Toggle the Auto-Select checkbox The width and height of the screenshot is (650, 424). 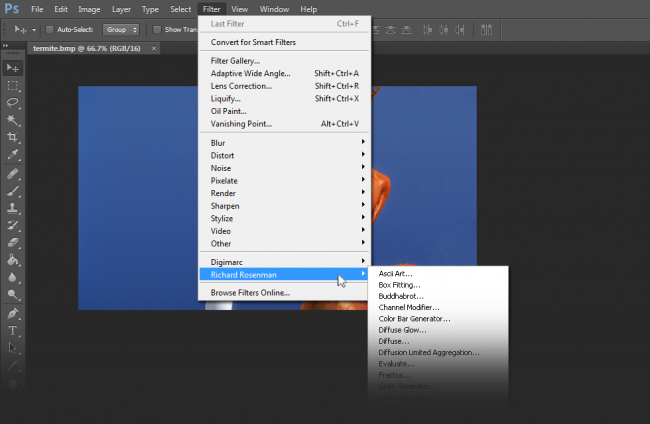(50, 30)
